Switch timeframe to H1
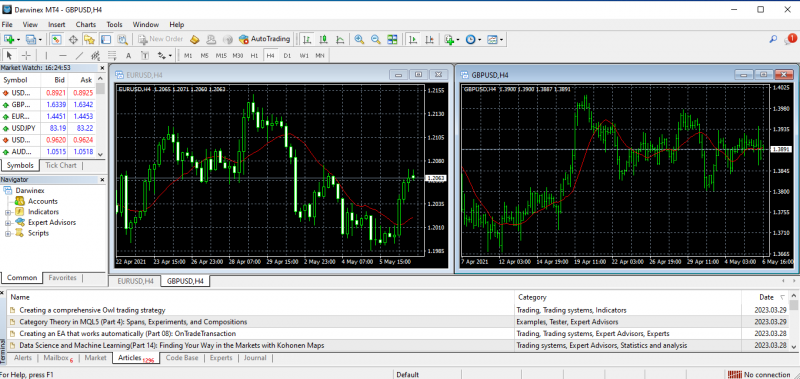This screenshot has width=800, height=379. [254, 55]
